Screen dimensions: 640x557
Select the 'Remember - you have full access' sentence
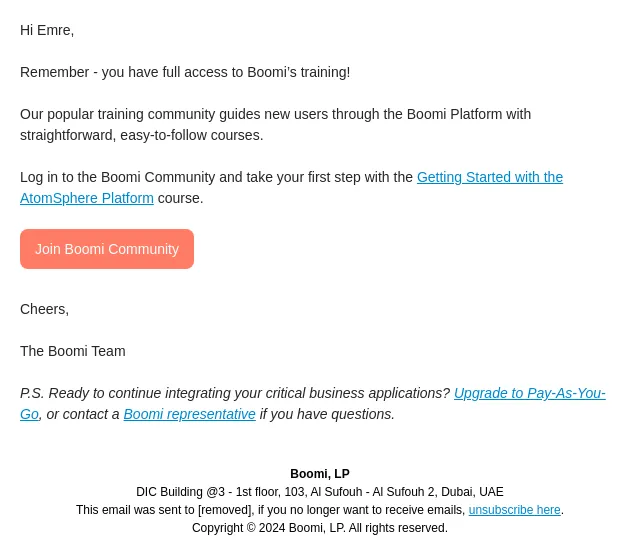(185, 72)
